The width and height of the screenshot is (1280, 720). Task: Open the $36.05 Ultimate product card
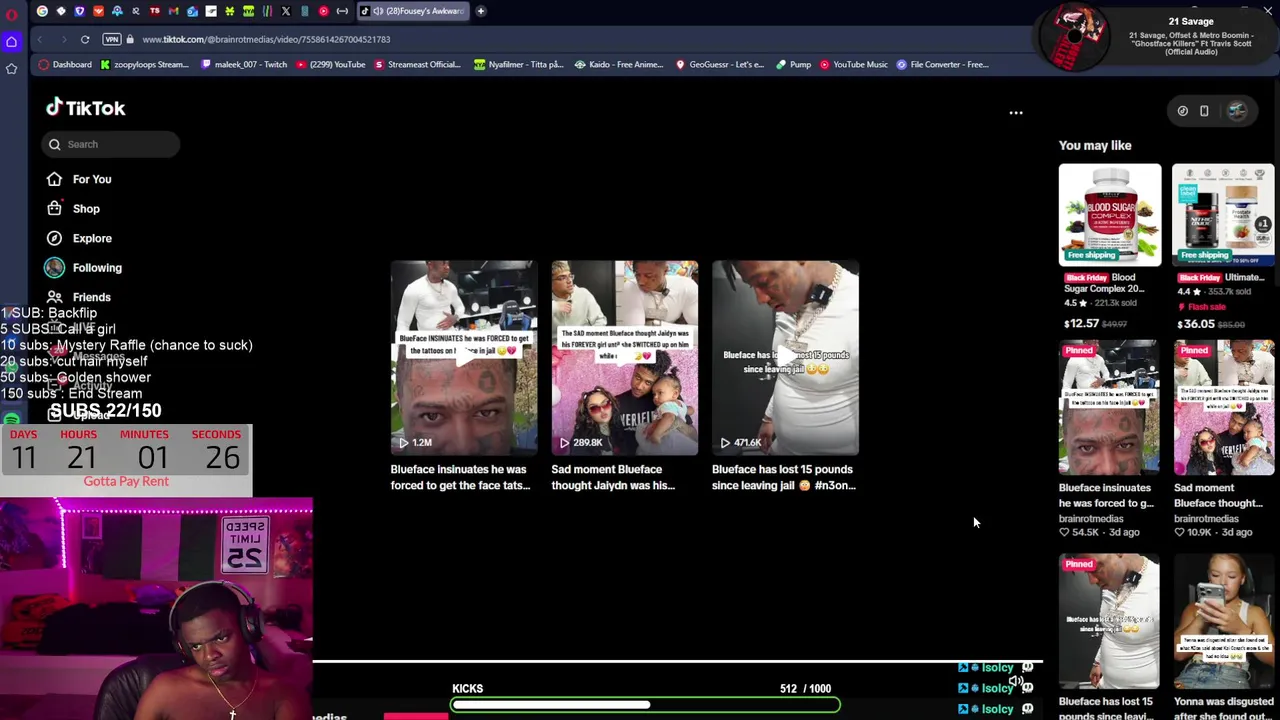[x=1223, y=247]
